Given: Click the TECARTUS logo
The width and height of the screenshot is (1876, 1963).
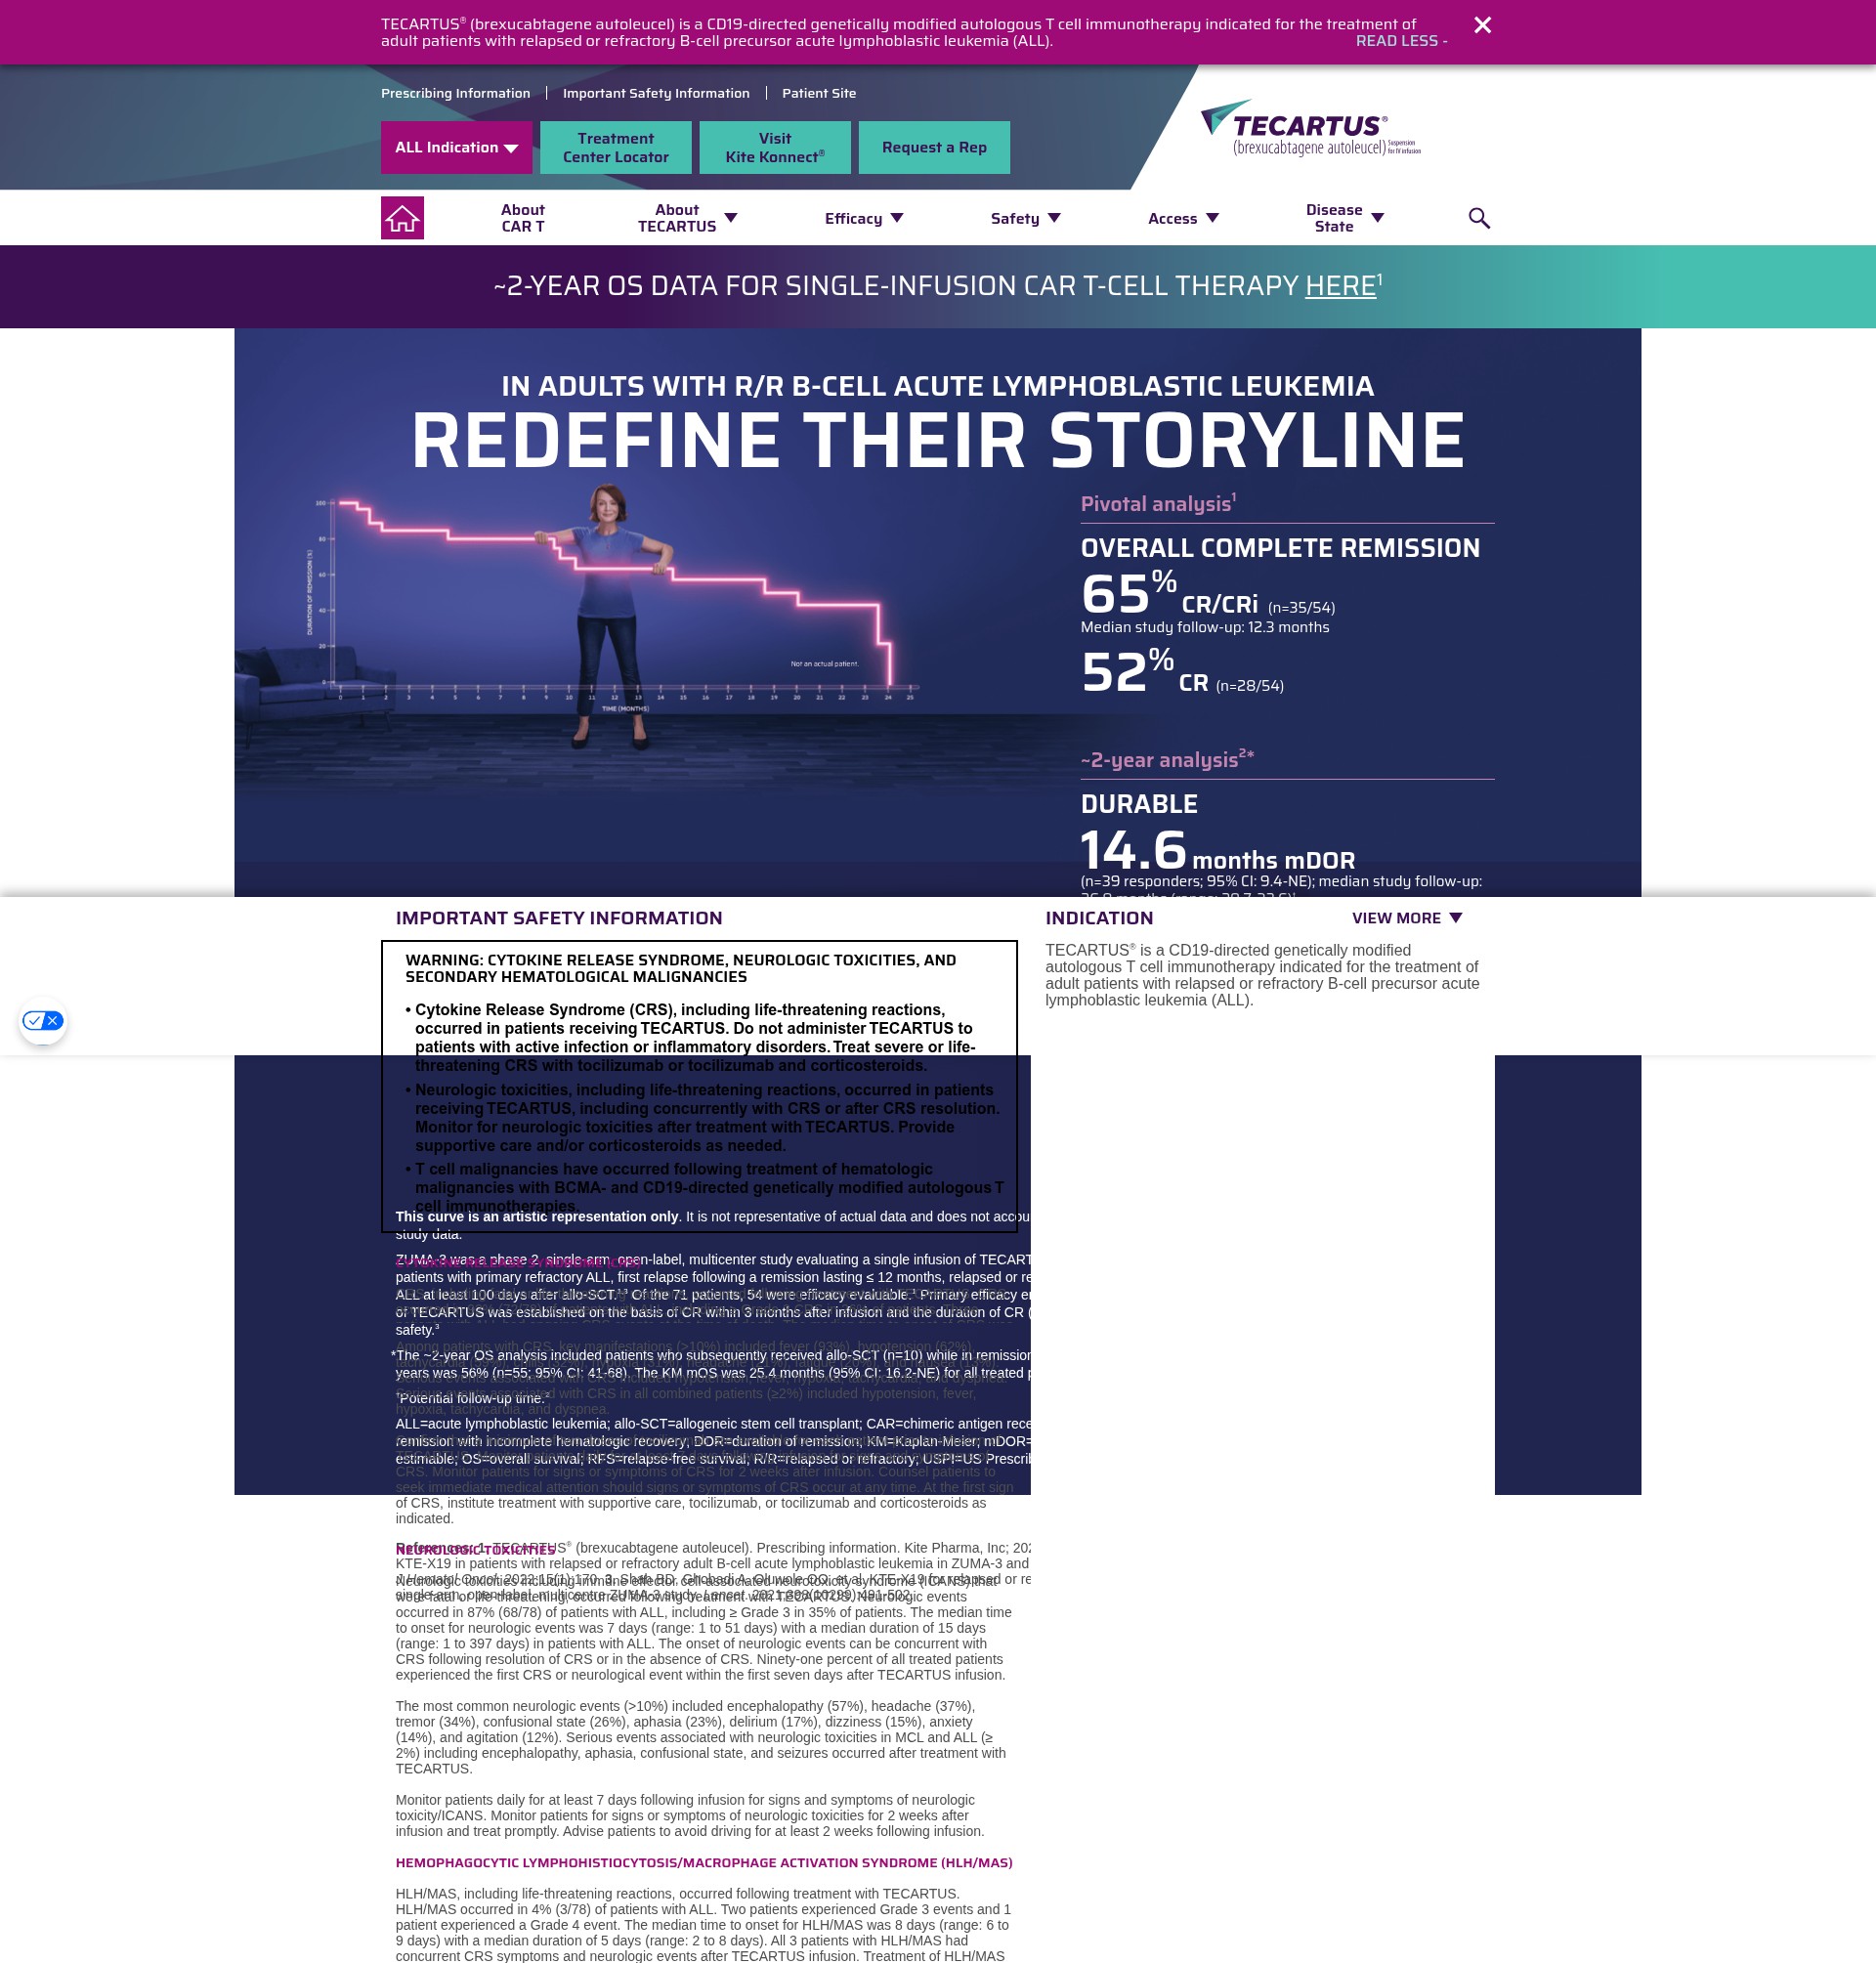Looking at the screenshot, I should tap(1310, 128).
